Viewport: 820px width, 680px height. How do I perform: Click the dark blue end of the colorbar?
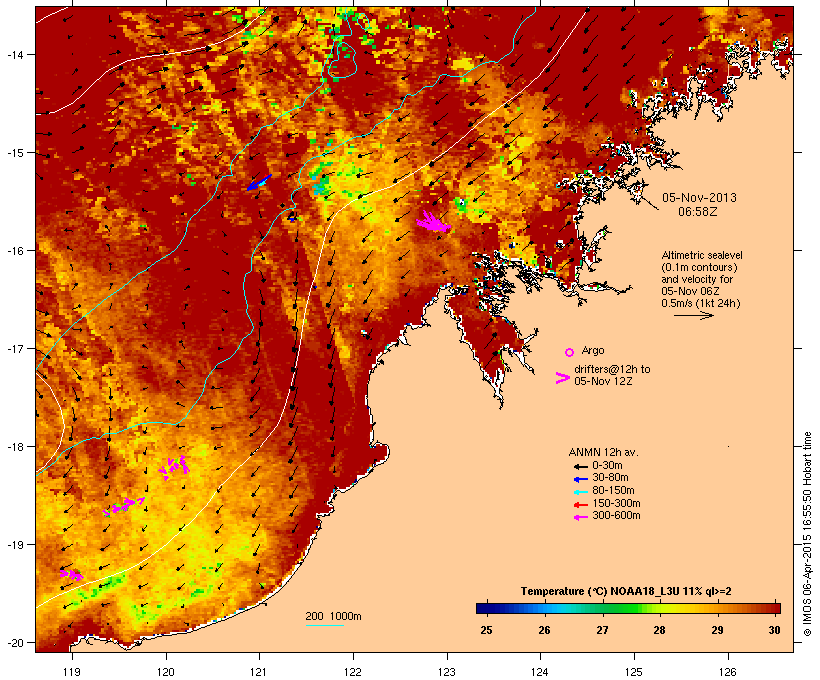[x=484, y=608]
